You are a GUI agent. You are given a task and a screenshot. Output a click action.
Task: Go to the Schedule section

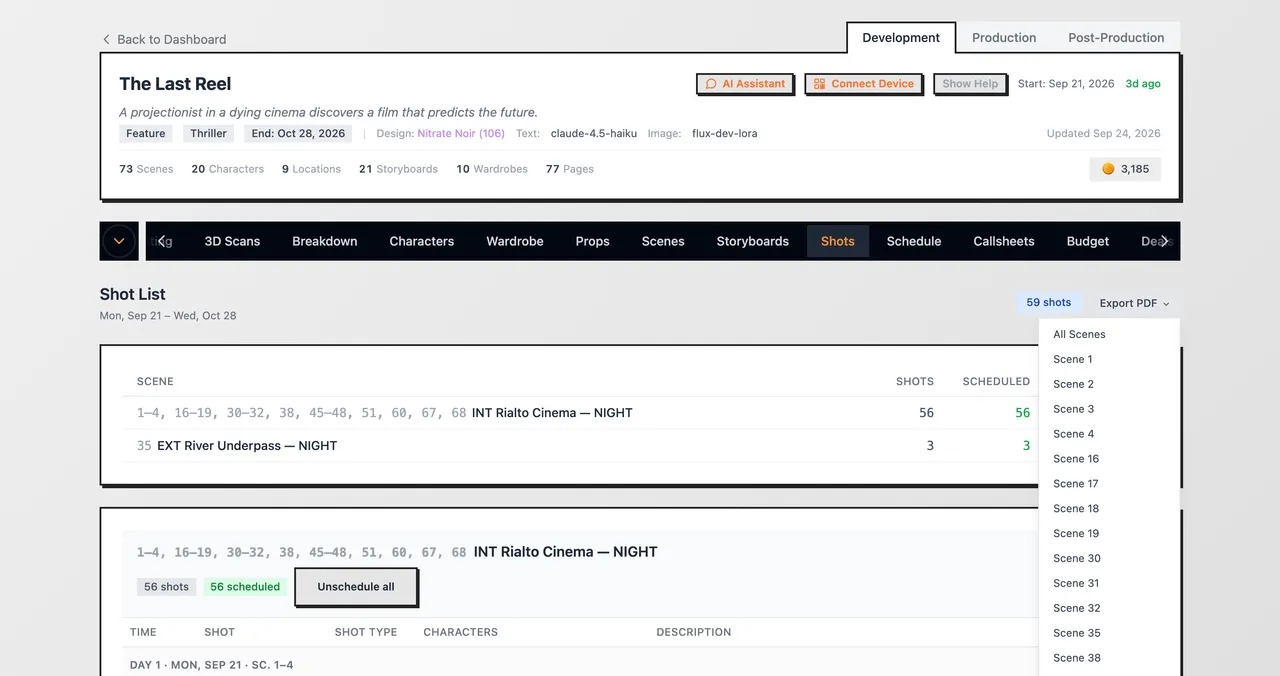tap(914, 241)
